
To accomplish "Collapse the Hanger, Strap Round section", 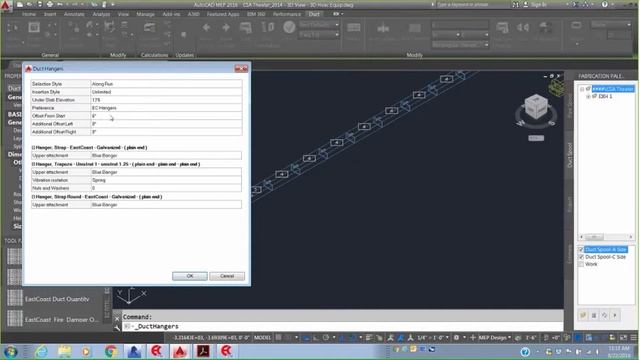I will point(33,197).
